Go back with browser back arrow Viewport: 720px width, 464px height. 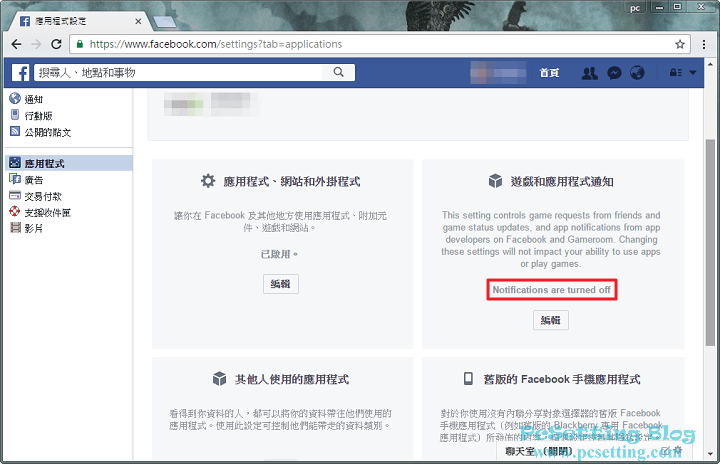14,44
